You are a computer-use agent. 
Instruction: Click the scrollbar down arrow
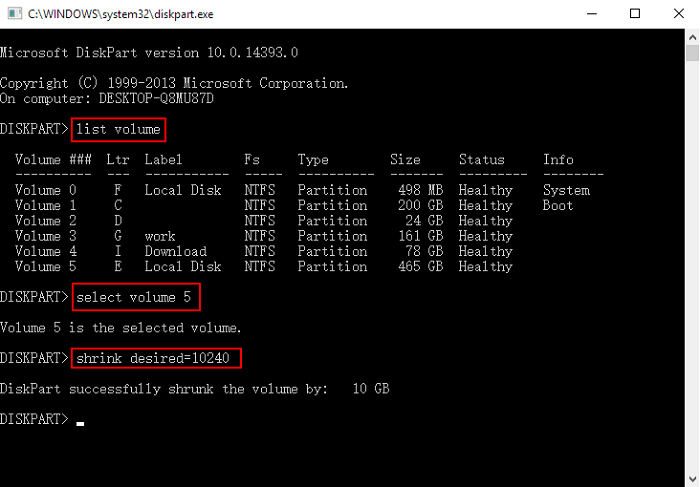tap(691, 478)
